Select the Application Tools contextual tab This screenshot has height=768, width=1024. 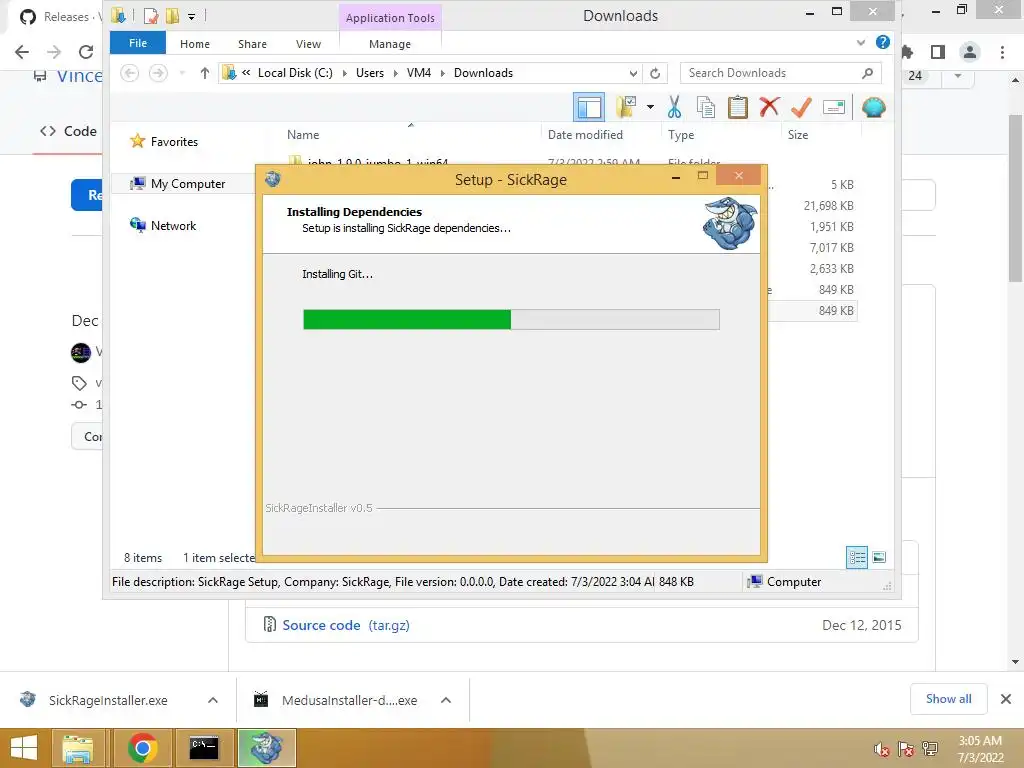[x=390, y=18]
